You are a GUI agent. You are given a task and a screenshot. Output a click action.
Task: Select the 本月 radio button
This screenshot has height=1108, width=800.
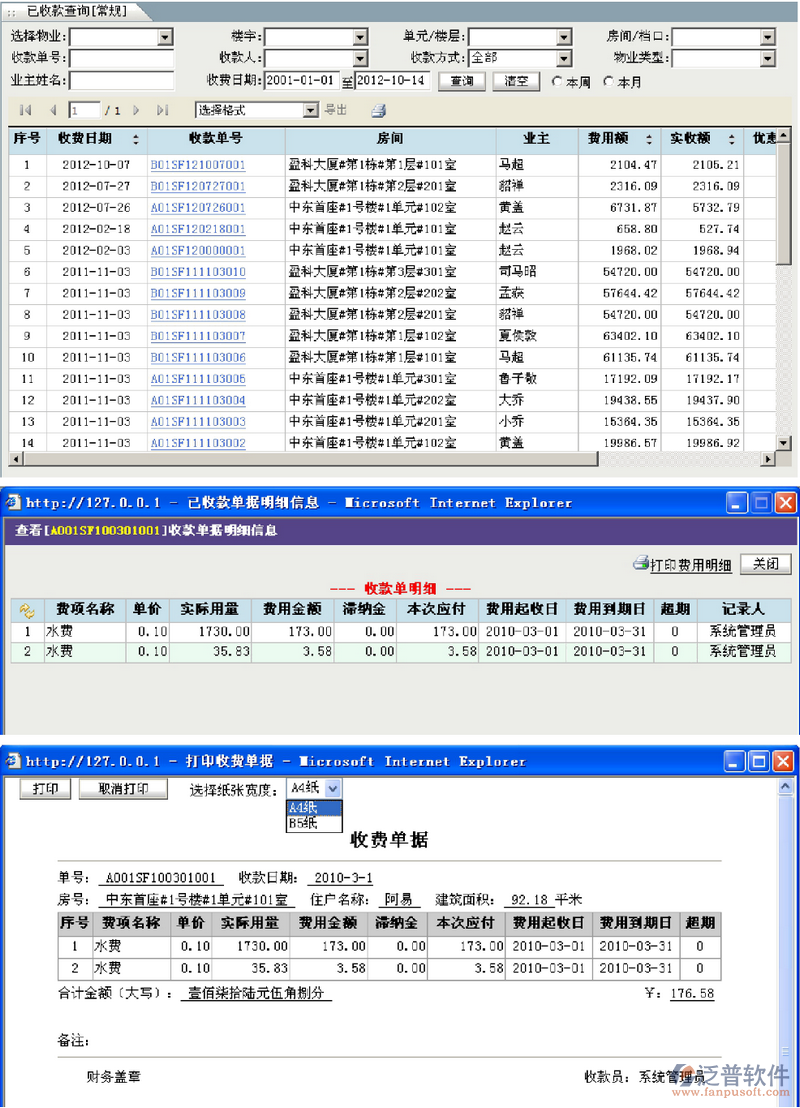point(609,82)
